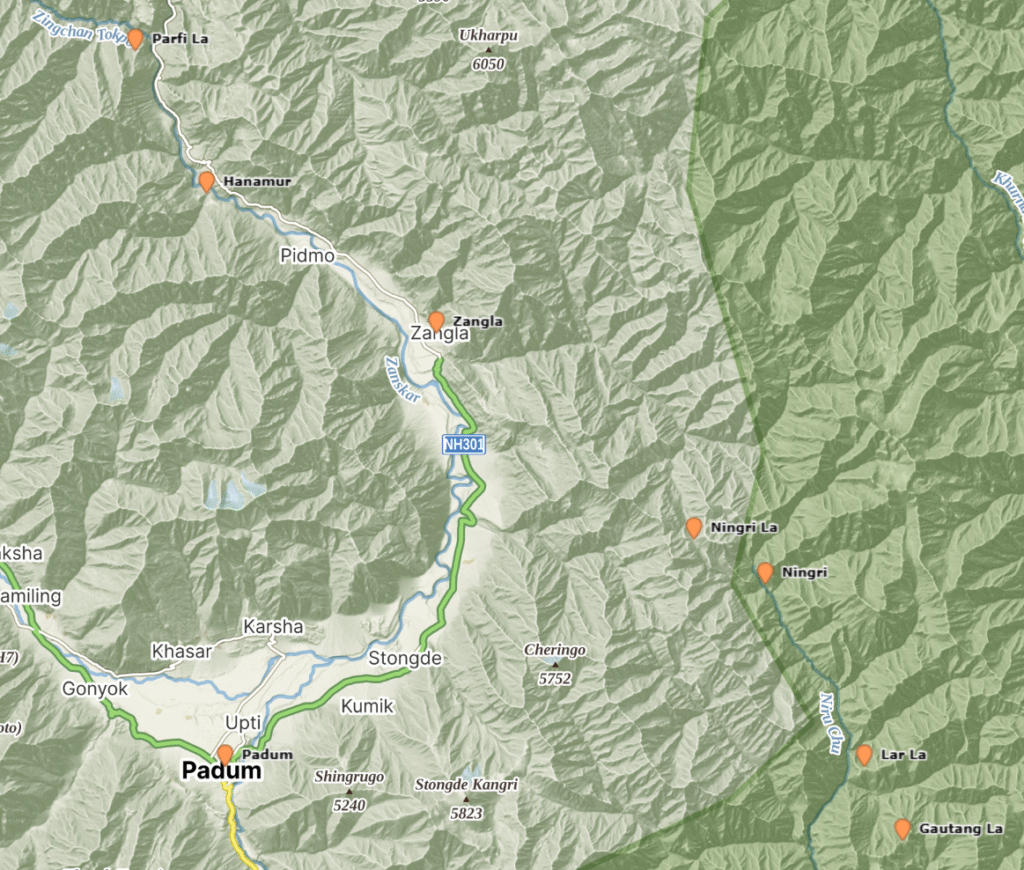
Task: Click the Kumik village label
Action: pyautogui.click(x=368, y=706)
